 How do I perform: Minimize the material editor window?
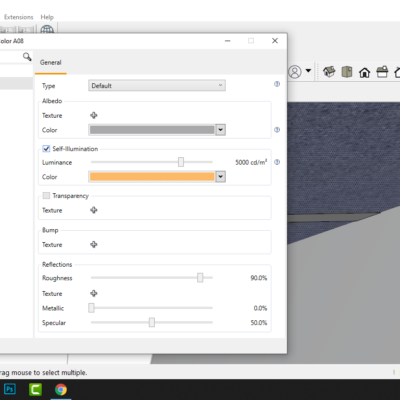[x=228, y=41]
